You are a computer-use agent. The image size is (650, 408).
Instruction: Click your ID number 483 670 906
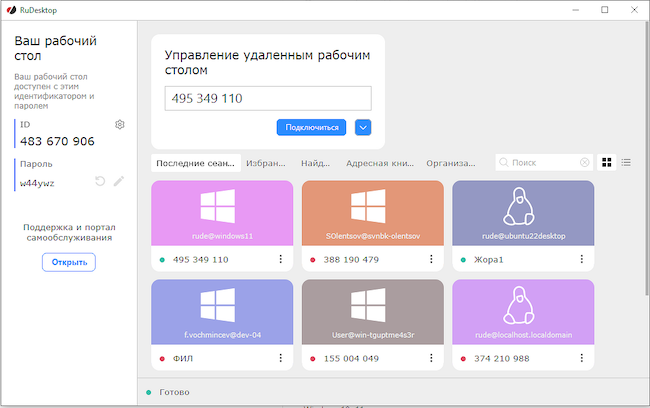click(57, 141)
